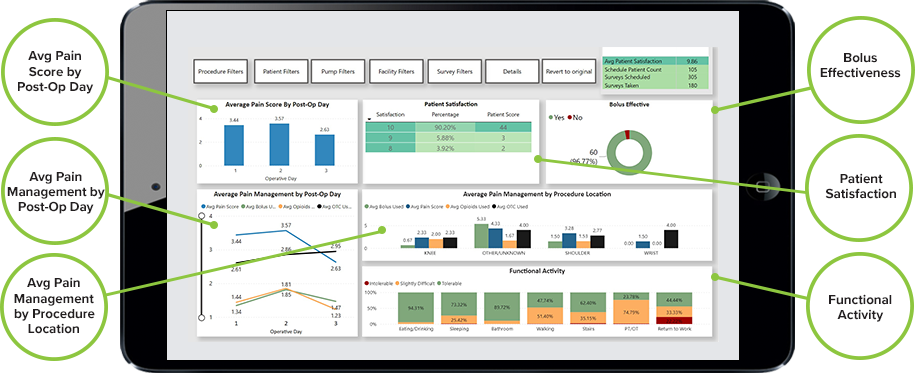Select Avg Pain Score legend in Post-Op Day line chart
Image resolution: width=915 pixels, height=373 pixels.
(220, 206)
